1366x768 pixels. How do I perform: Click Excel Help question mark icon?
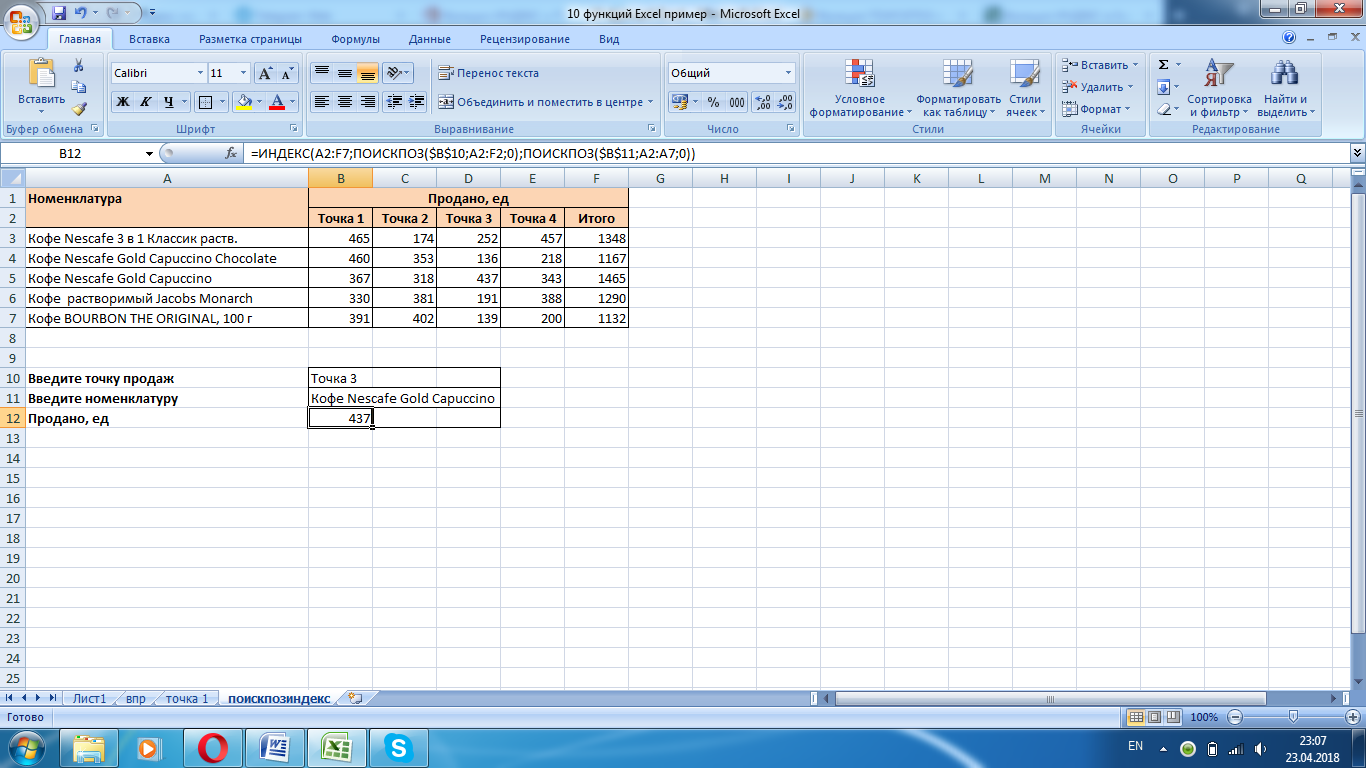[x=1289, y=38]
